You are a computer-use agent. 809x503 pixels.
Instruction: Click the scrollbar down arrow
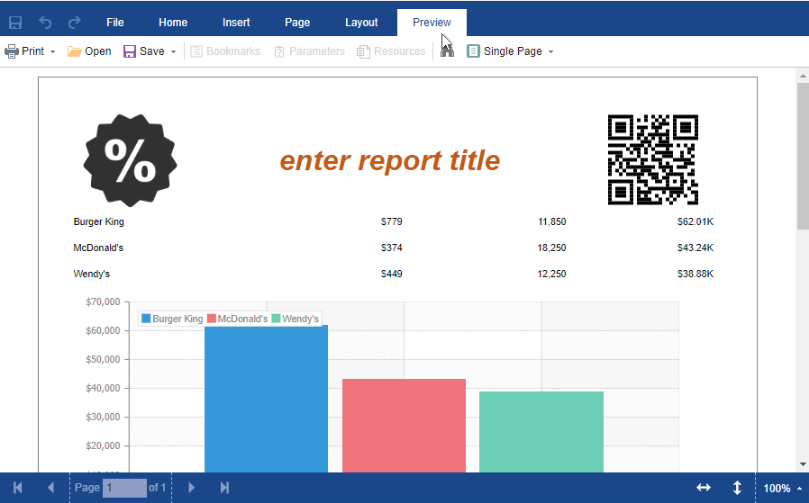(803, 464)
